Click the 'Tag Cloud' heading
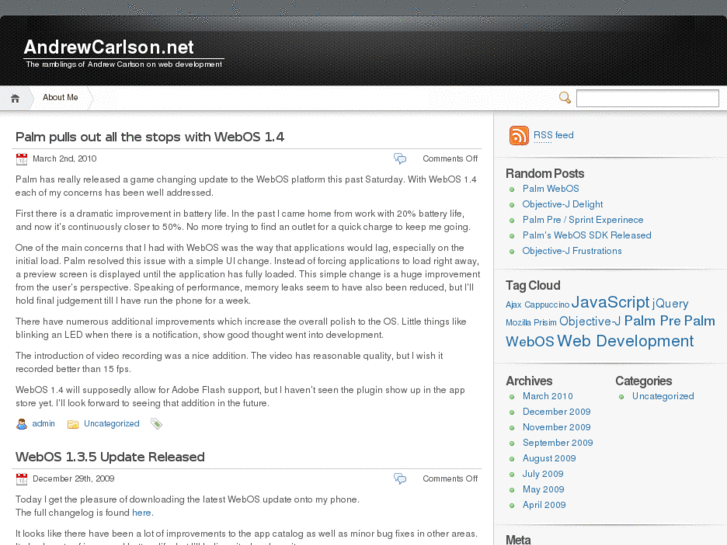 point(533,285)
